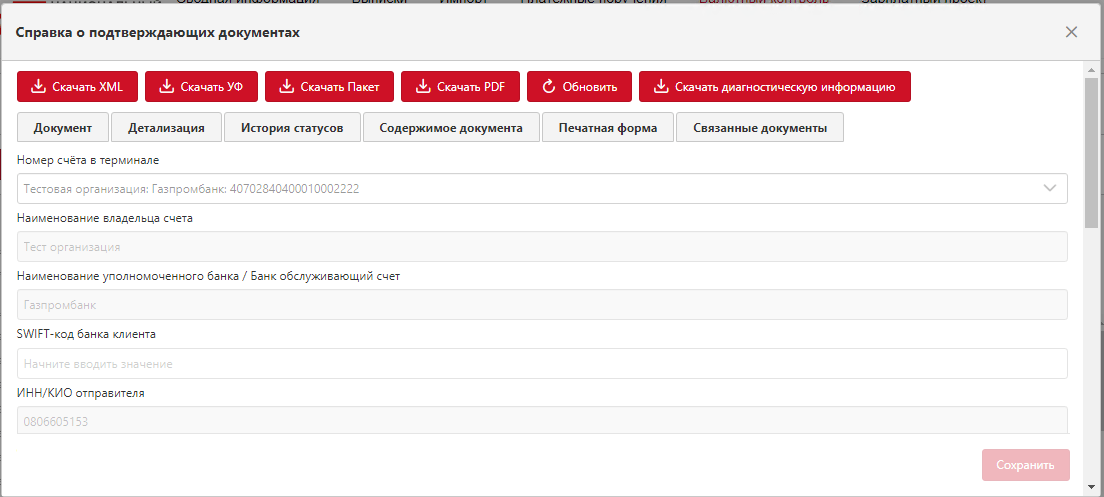Download the УФ file
Screen dimensions: 1104x497
[x=201, y=87]
